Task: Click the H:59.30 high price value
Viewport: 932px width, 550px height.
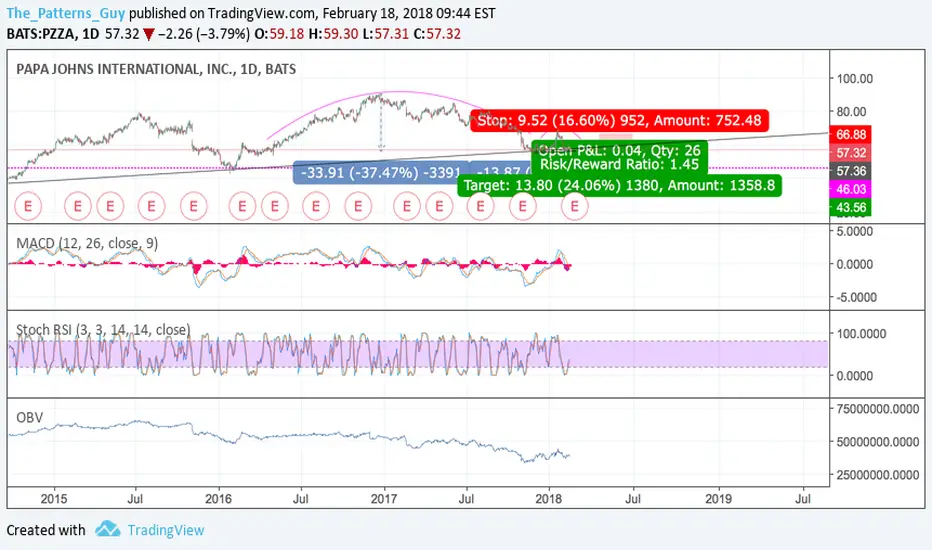Action: pyautogui.click(x=333, y=34)
